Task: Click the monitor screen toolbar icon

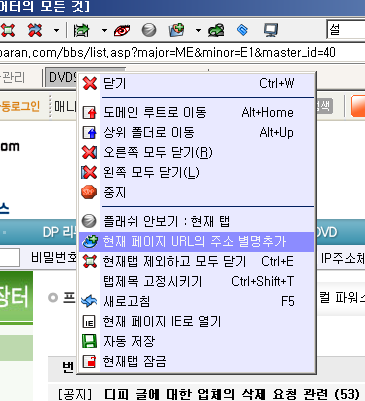Action: point(271,30)
